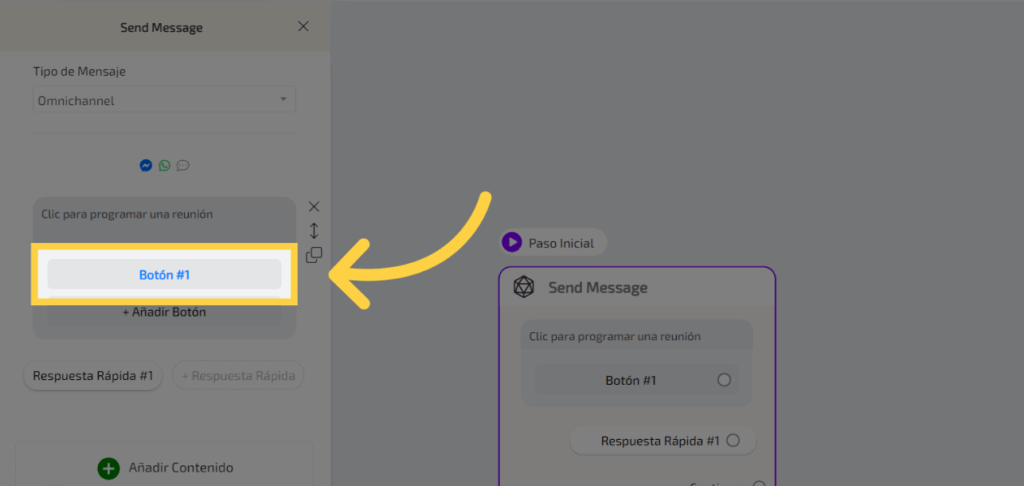Close the Send Message side panel
This screenshot has width=1024, height=486.
[x=303, y=26]
